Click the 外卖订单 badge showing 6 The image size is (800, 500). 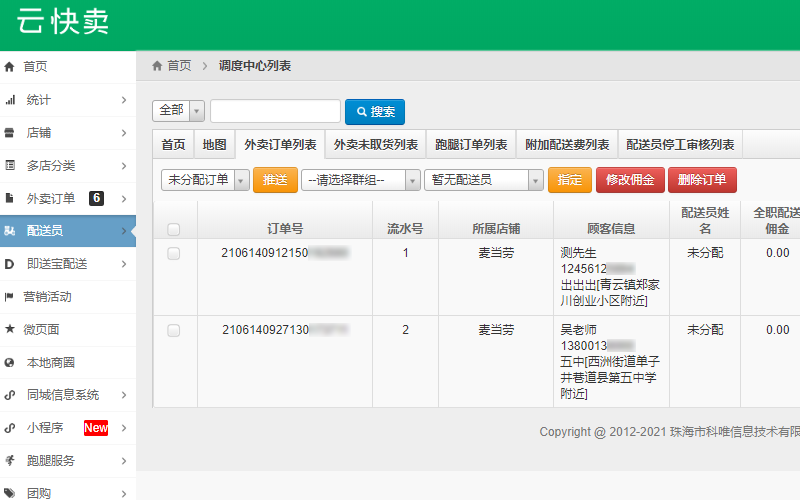point(96,198)
